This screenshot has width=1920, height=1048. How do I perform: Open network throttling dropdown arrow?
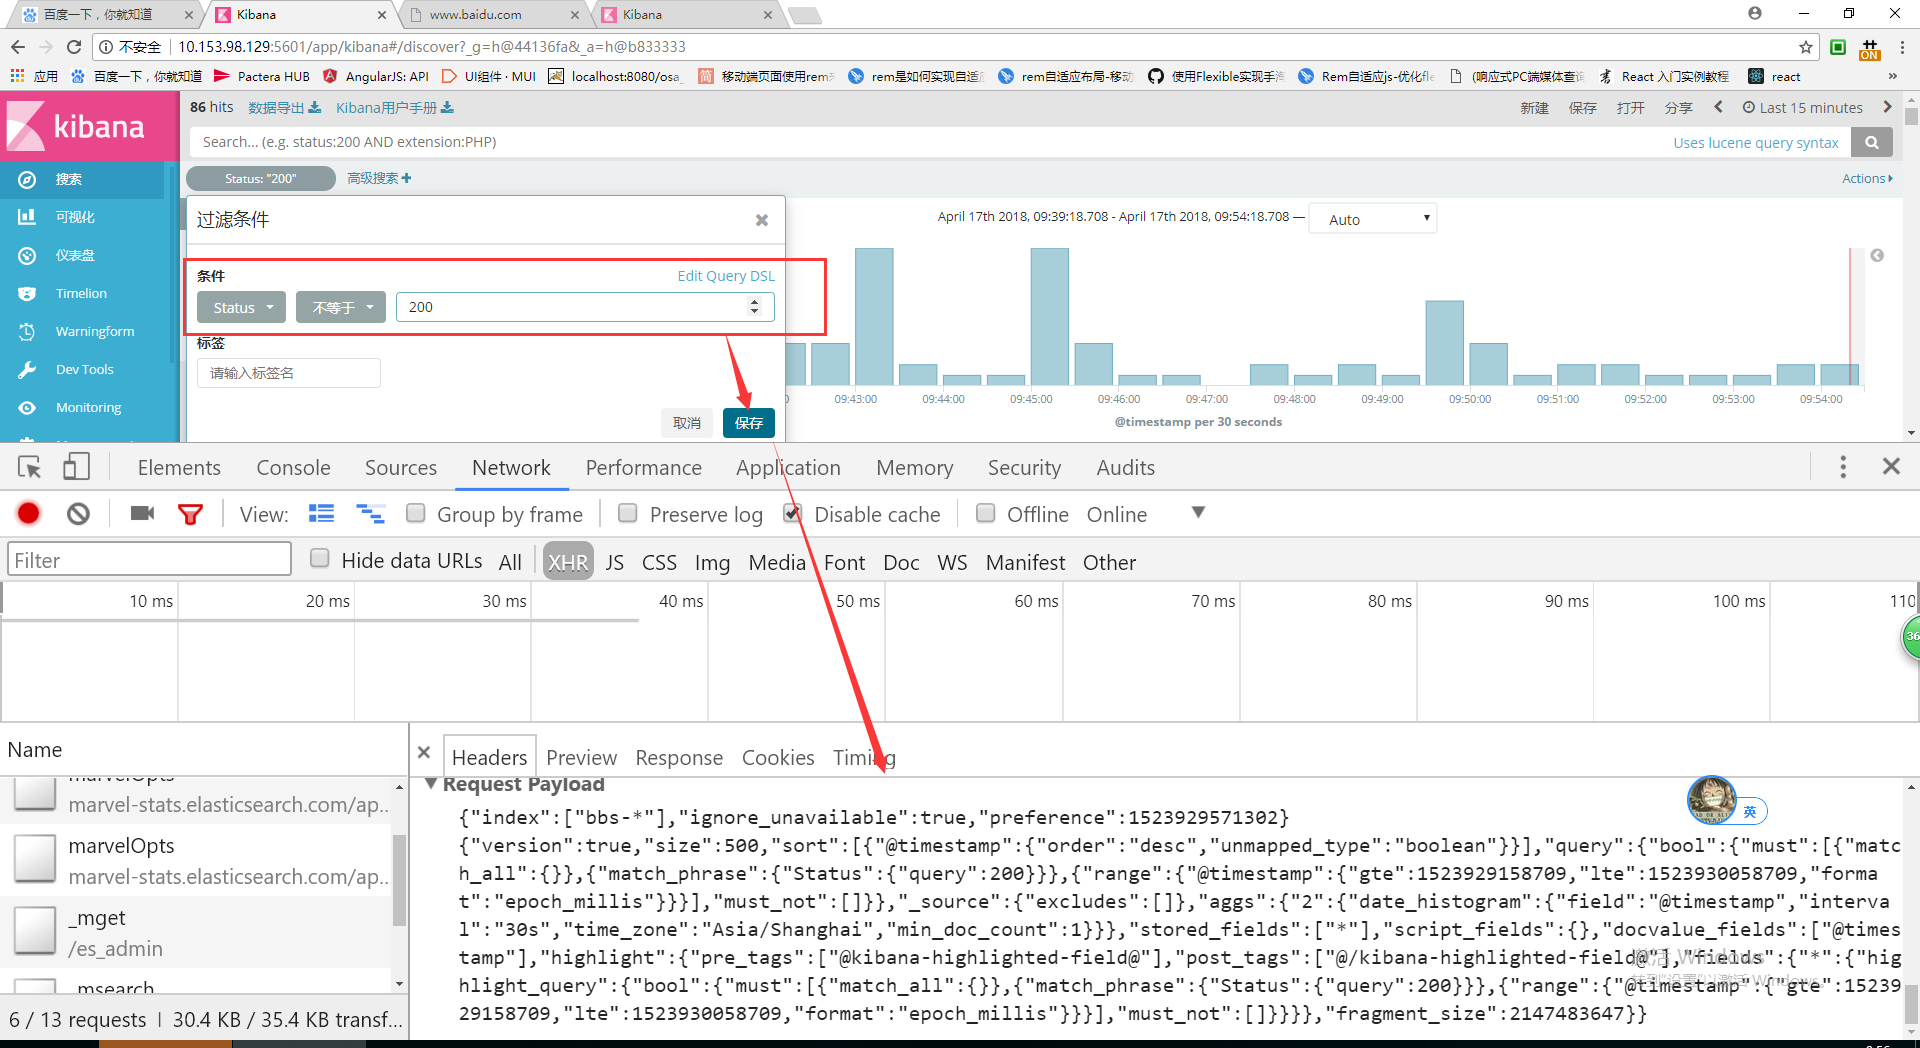point(1198,513)
